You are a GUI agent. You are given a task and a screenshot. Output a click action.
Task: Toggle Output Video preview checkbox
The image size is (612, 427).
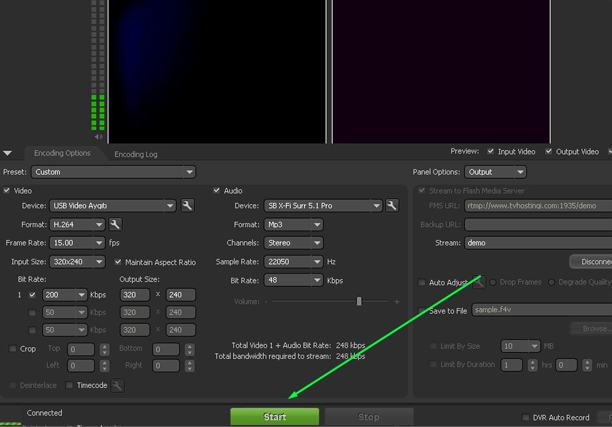pyautogui.click(x=549, y=151)
